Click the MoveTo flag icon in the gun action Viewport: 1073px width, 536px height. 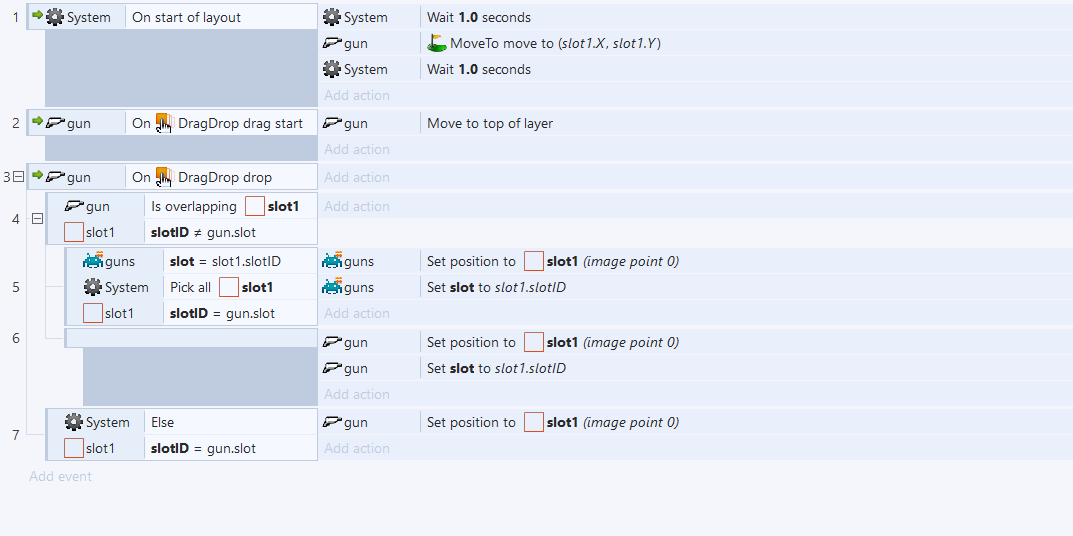pyautogui.click(x=436, y=43)
